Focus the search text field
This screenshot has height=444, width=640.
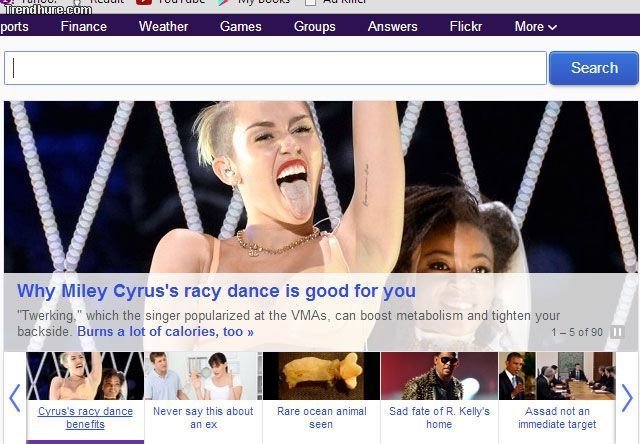[275, 68]
